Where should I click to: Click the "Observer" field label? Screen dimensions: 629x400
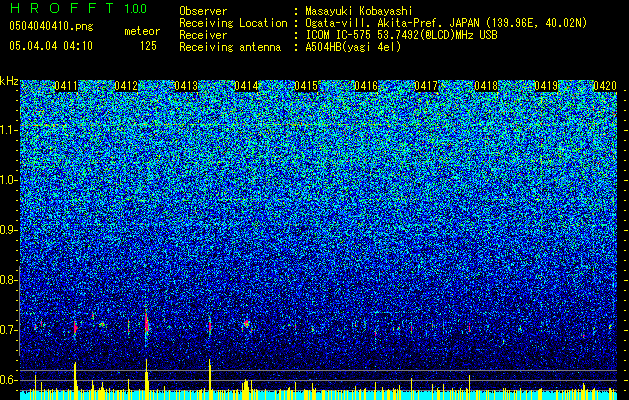click(x=203, y=11)
